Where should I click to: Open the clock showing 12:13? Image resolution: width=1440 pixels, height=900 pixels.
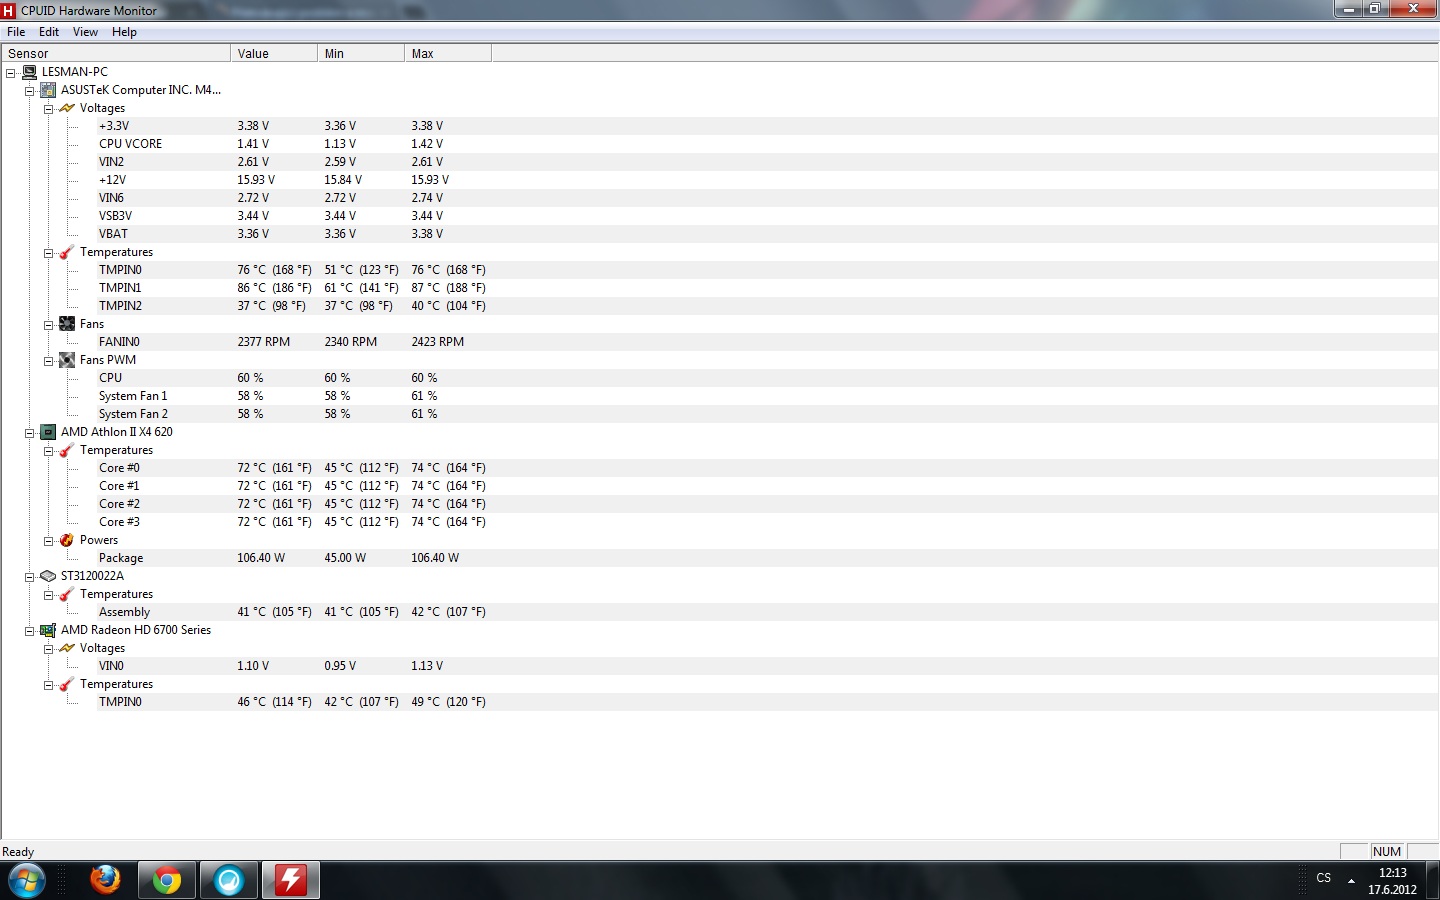(x=1392, y=881)
